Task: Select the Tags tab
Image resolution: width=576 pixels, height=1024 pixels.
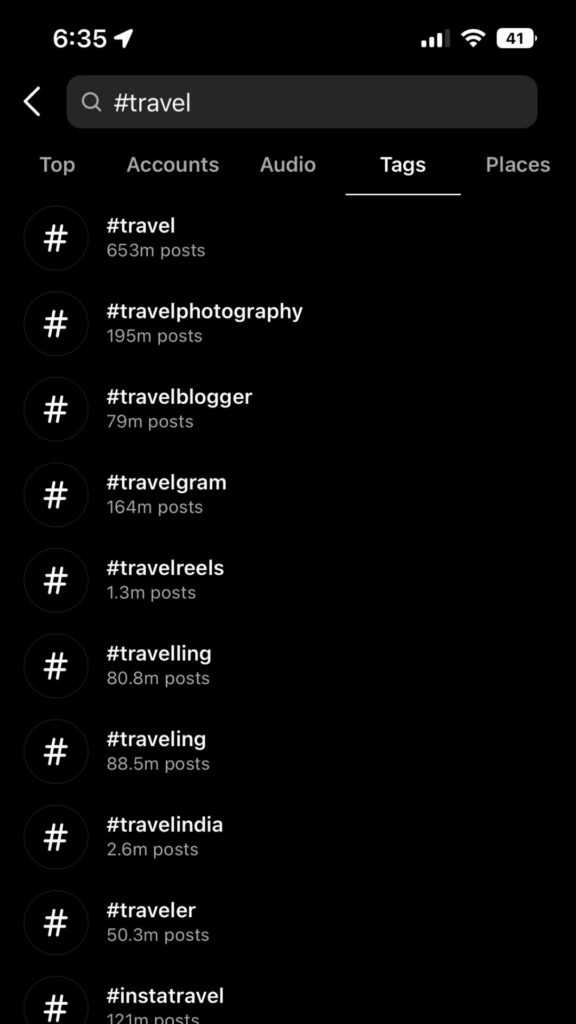Action: pos(402,165)
